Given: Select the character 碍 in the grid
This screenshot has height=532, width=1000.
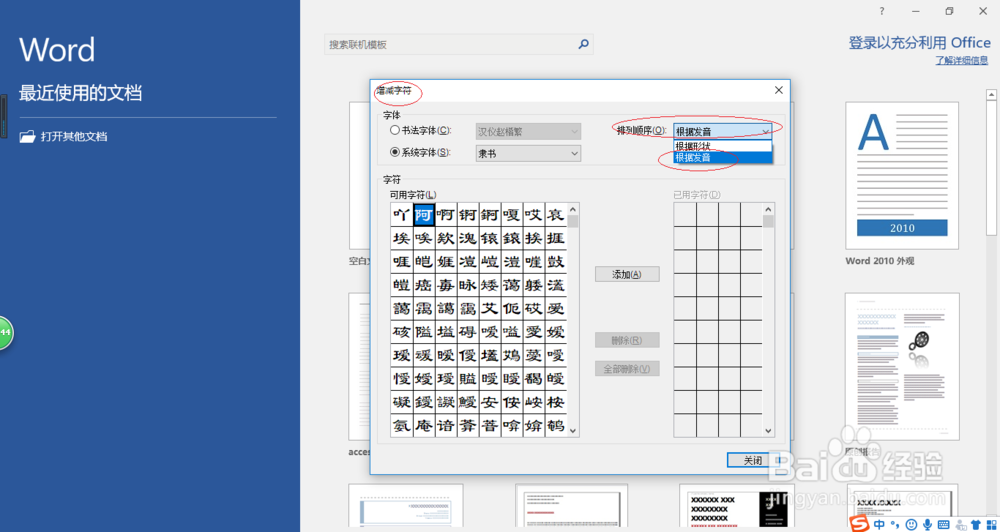Looking at the screenshot, I should [x=468, y=332].
